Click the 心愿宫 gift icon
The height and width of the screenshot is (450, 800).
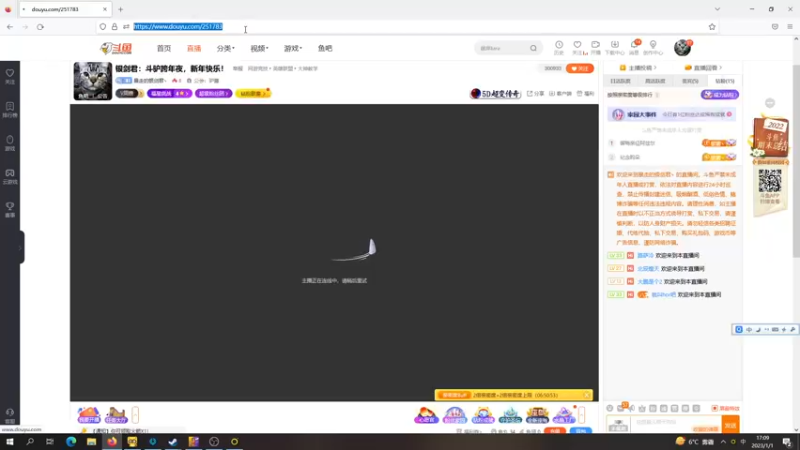pyautogui.click(x=426, y=415)
